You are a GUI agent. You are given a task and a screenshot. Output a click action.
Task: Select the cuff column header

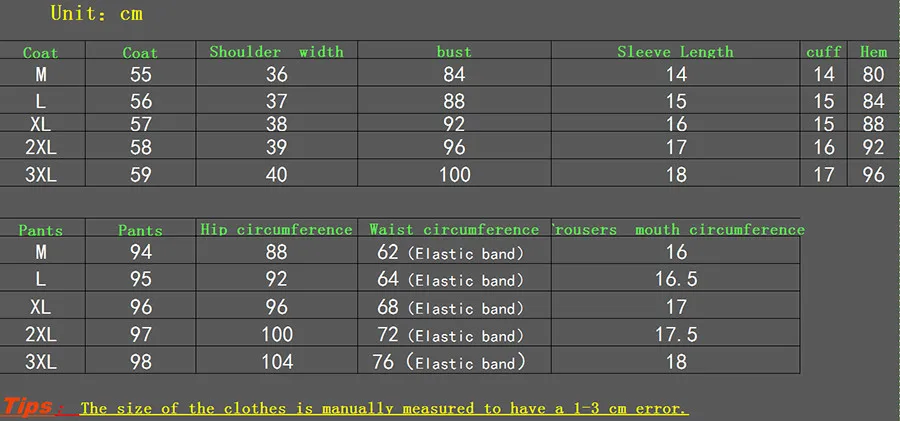(824, 52)
